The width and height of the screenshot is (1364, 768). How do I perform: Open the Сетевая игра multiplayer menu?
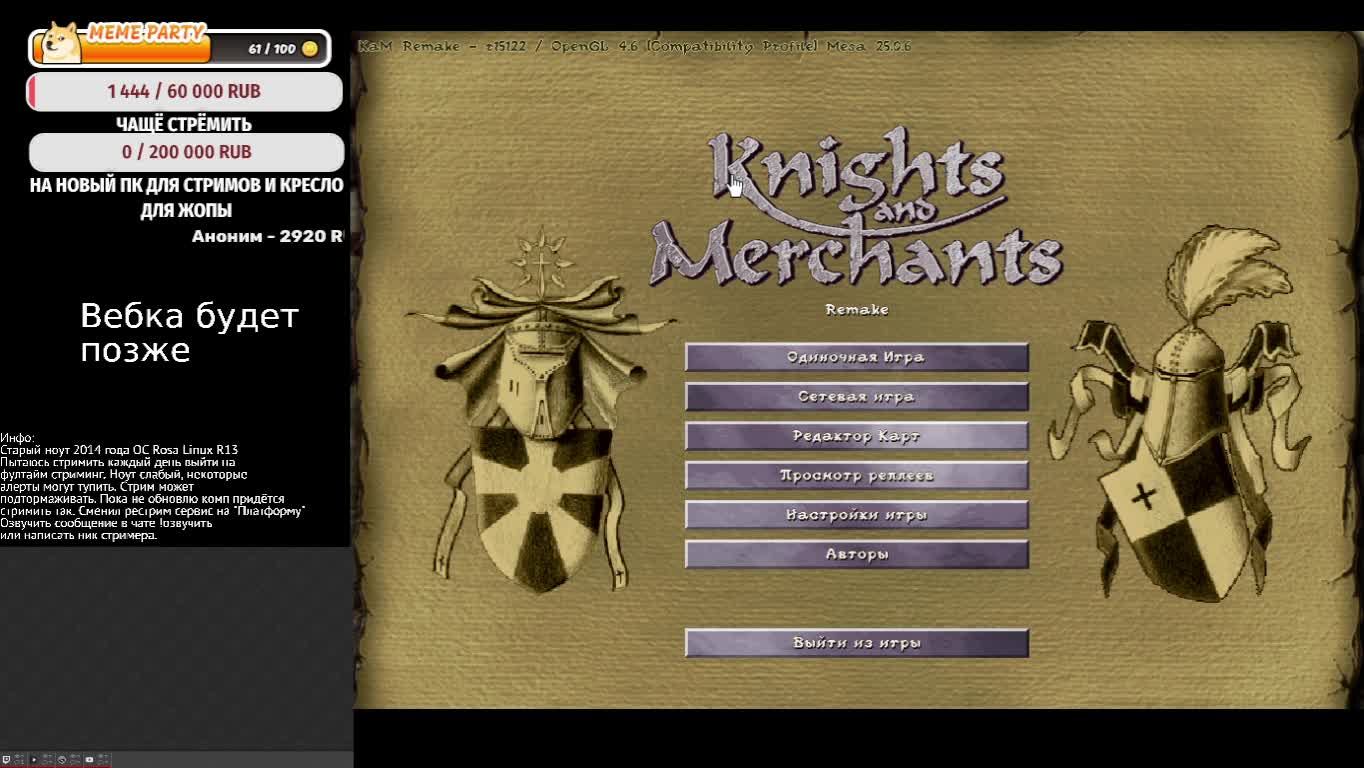(x=857, y=397)
